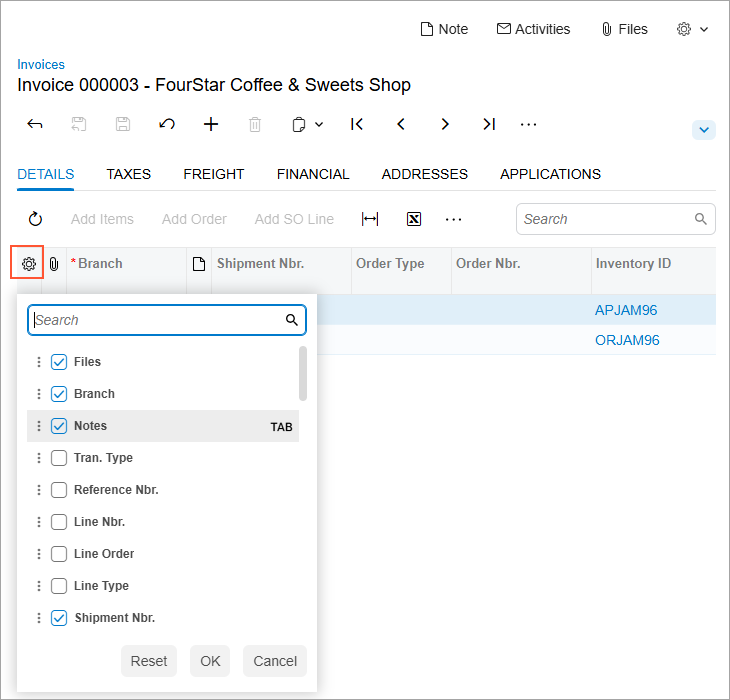The width and height of the screenshot is (730, 700).
Task: Click the Undo icon in the toolbar
Action: (167, 124)
